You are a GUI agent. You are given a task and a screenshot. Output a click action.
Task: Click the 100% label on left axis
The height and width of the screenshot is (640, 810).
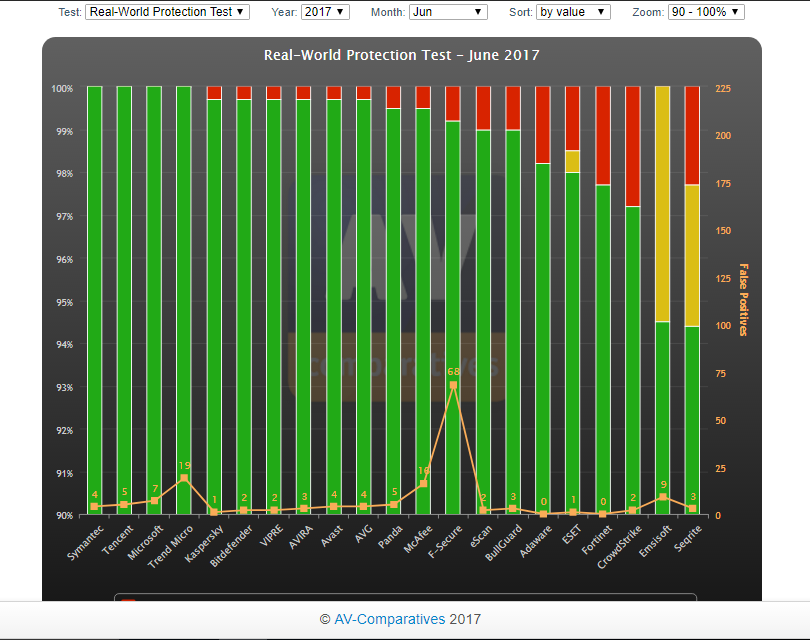pos(62,89)
